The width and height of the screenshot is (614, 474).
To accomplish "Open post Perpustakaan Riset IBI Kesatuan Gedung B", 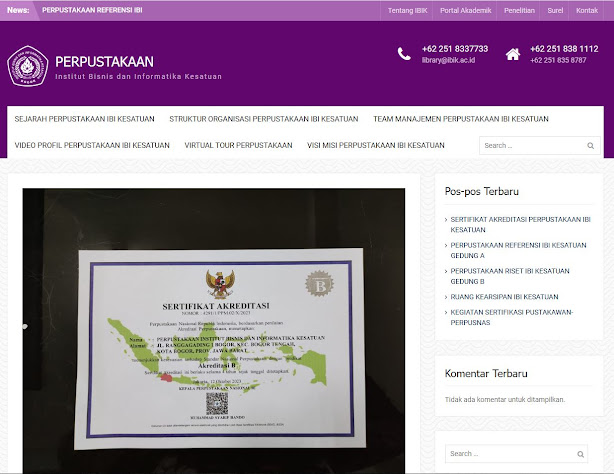I will [509, 276].
